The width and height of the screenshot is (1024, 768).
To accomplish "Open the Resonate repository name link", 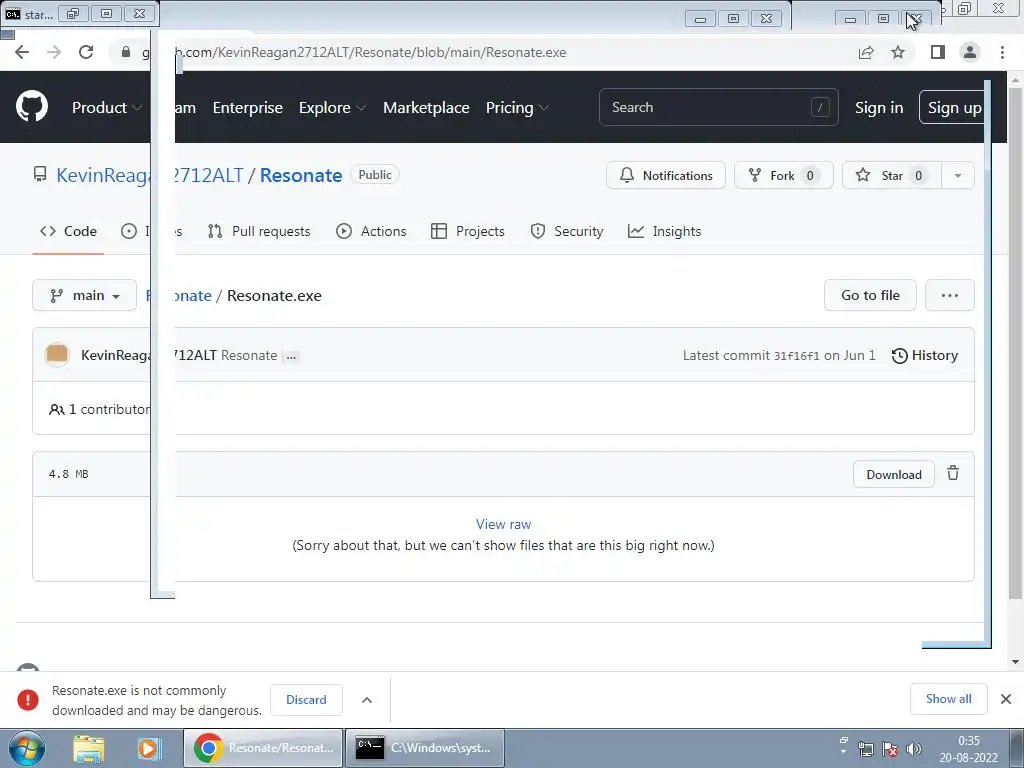I will tap(301, 175).
